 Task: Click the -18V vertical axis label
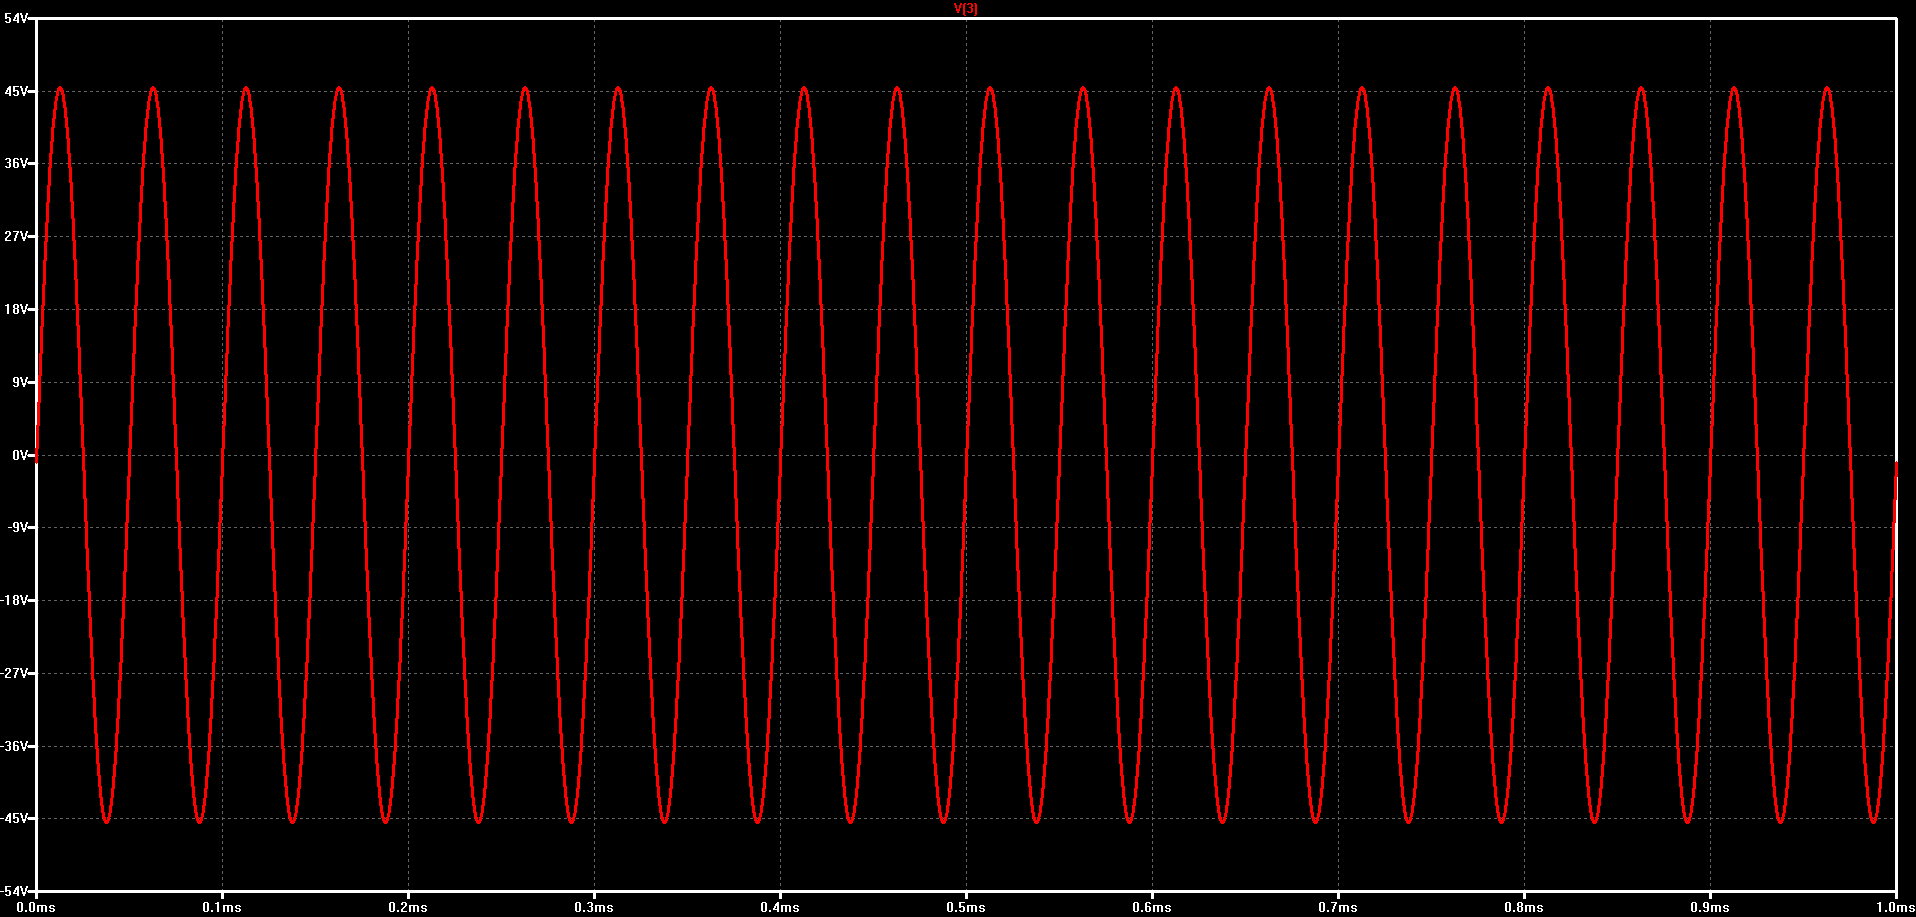point(15,601)
